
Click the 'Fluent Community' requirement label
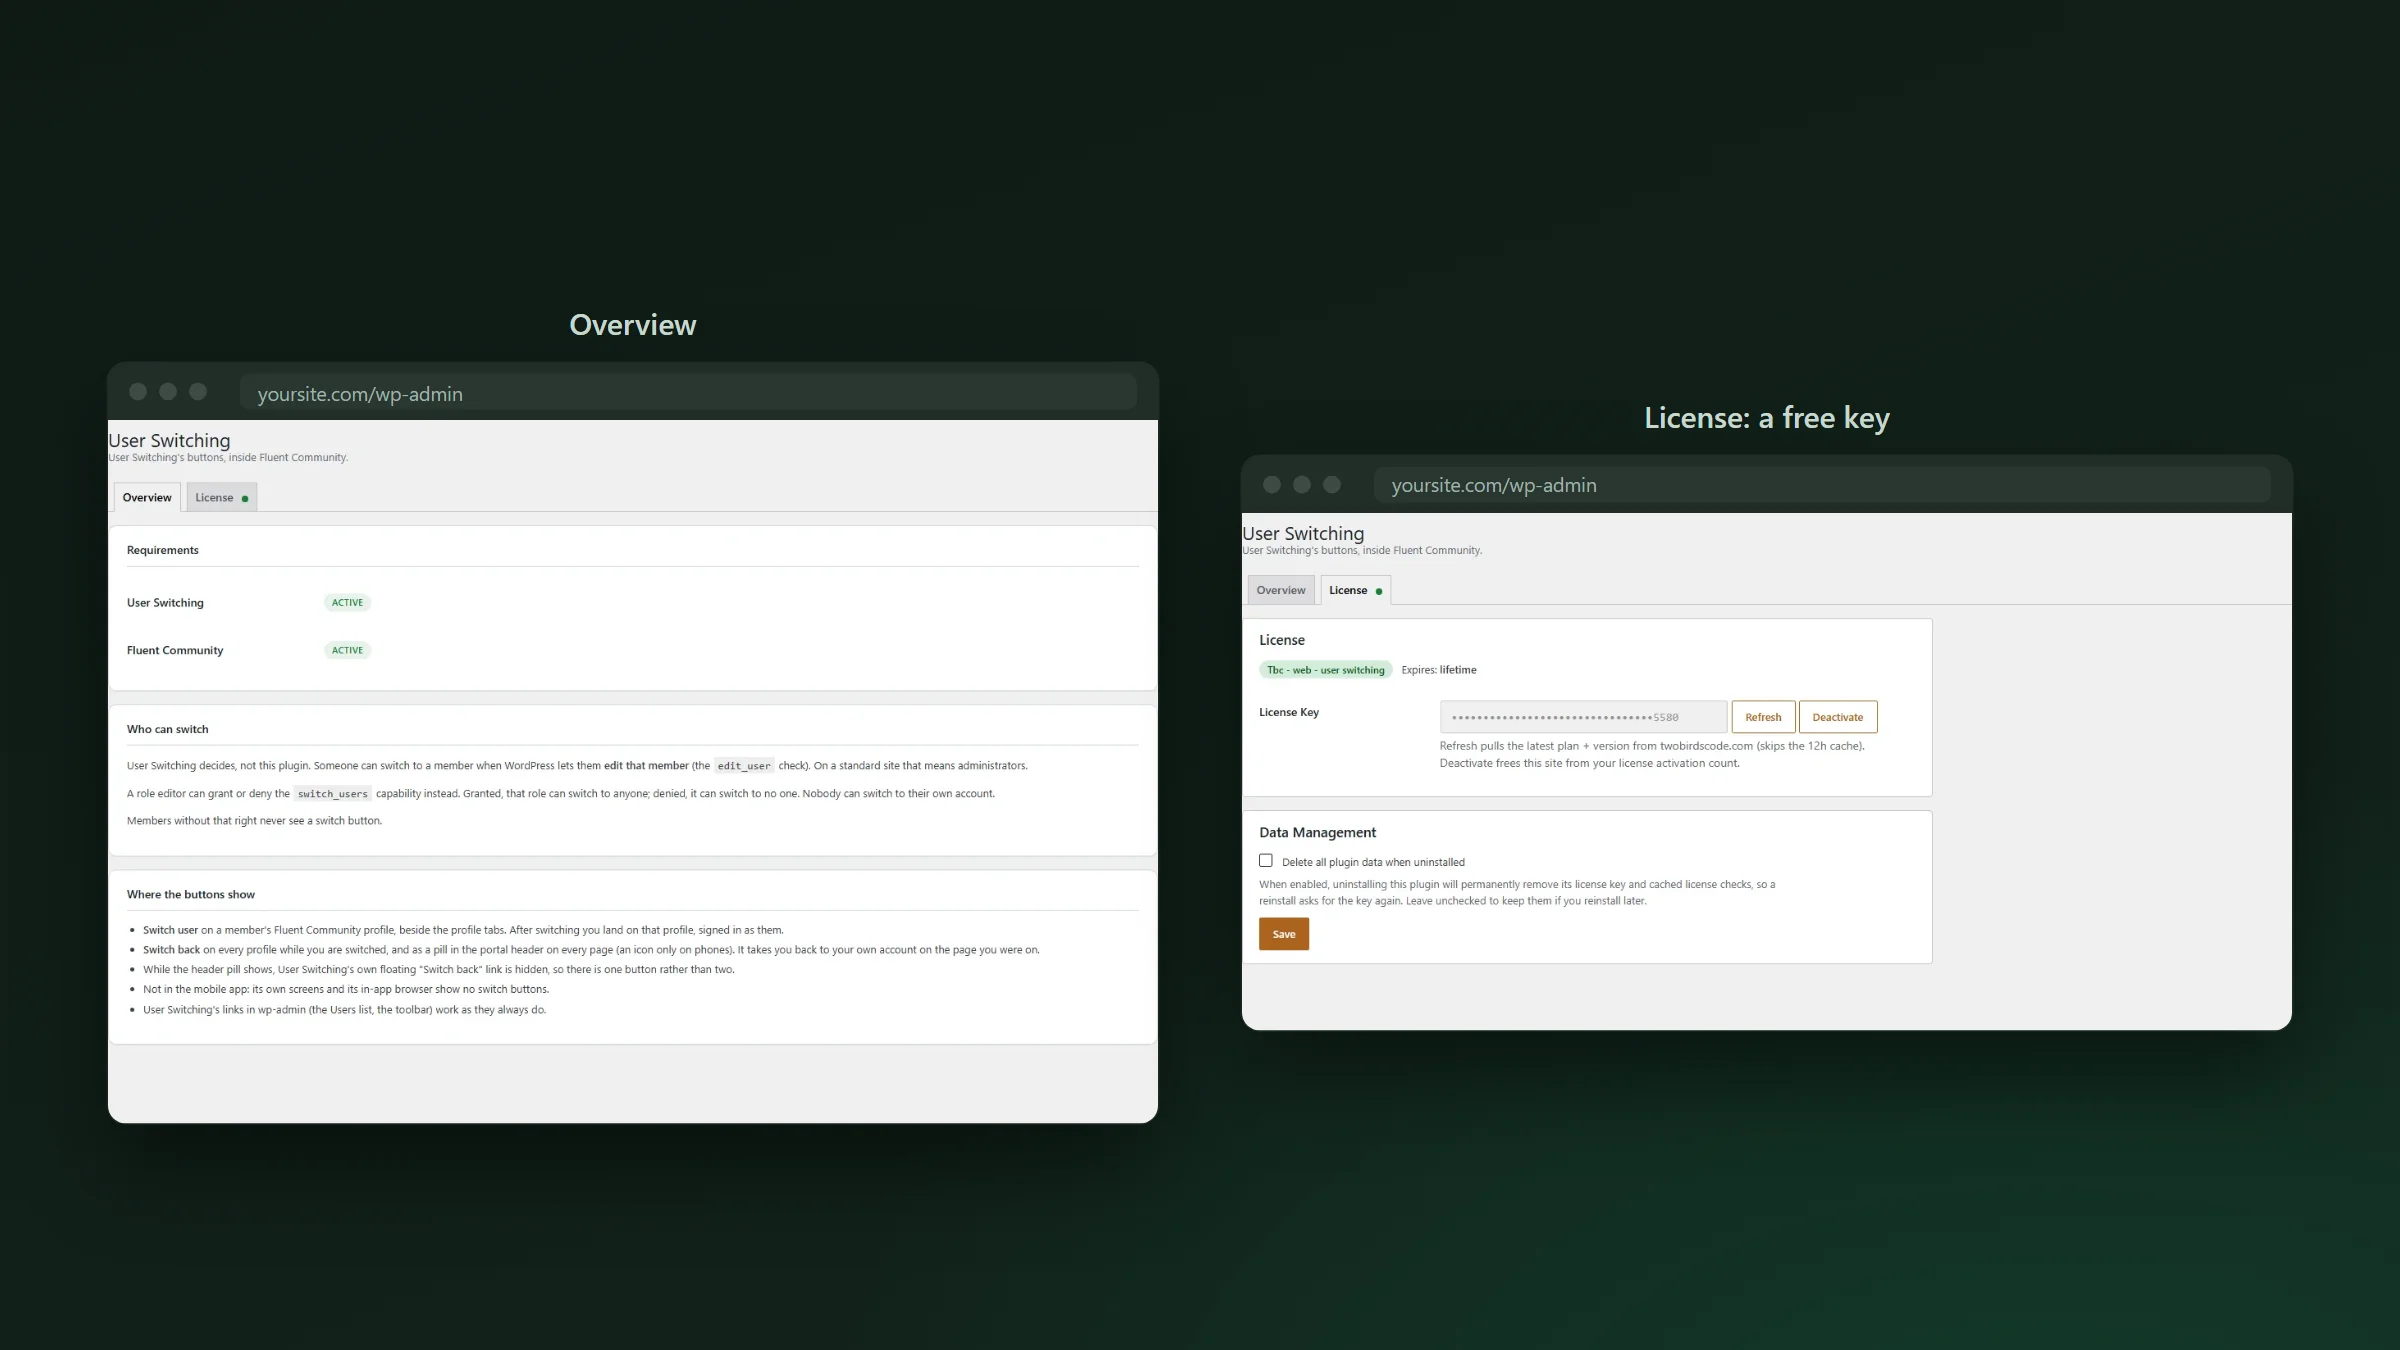pyautogui.click(x=175, y=650)
